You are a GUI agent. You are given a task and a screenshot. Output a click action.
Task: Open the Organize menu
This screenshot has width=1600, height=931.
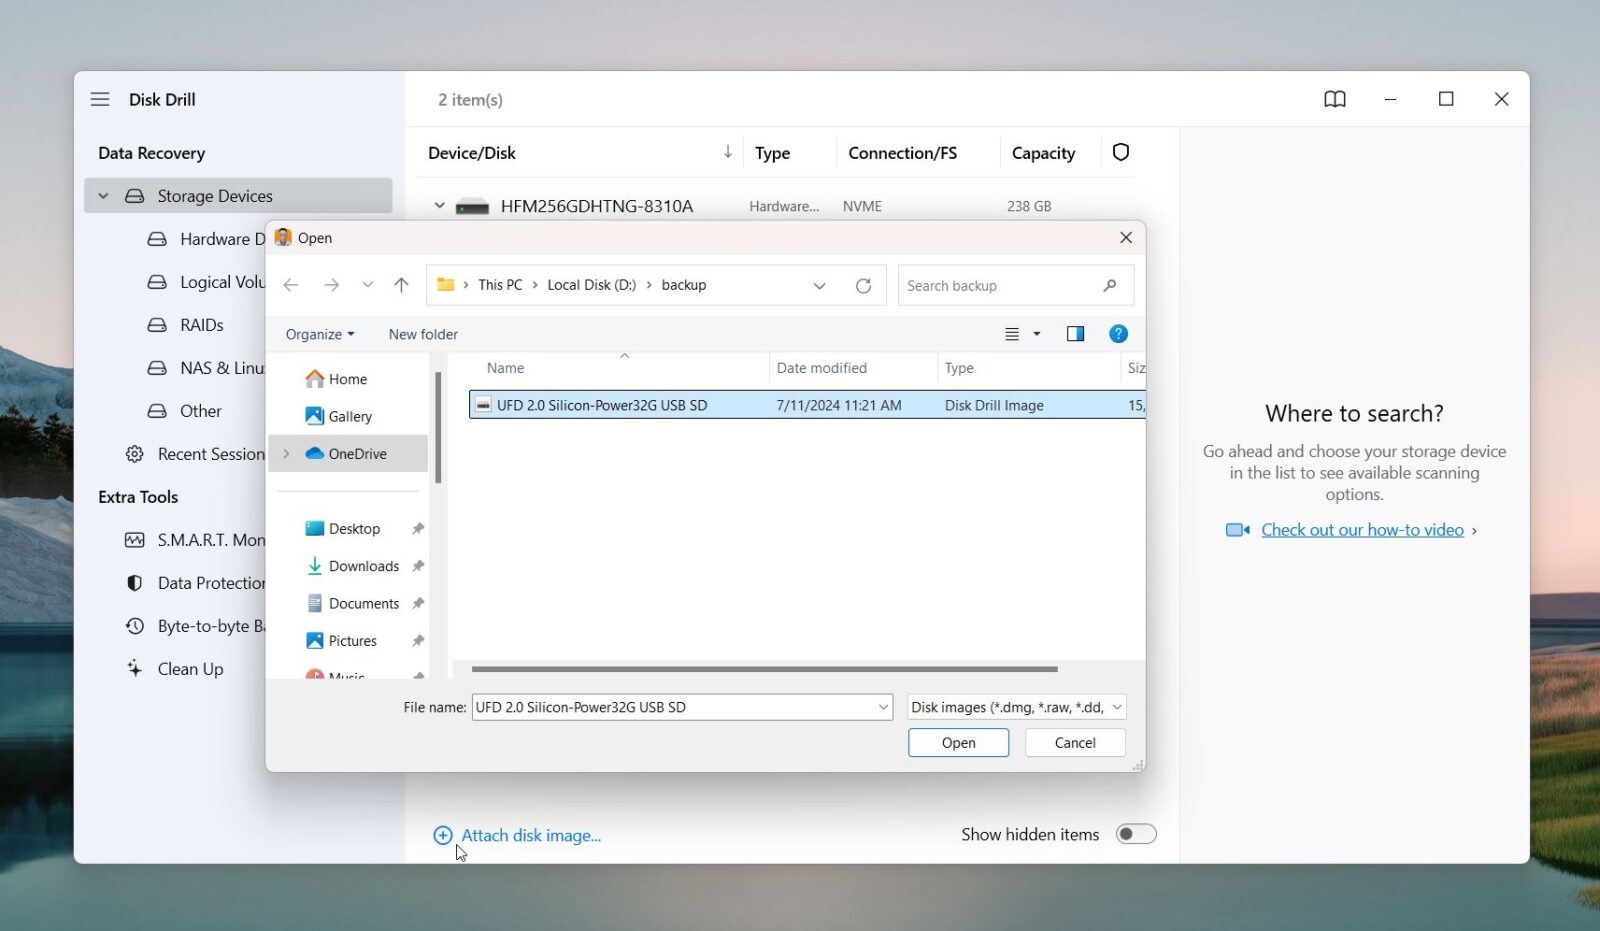click(318, 333)
